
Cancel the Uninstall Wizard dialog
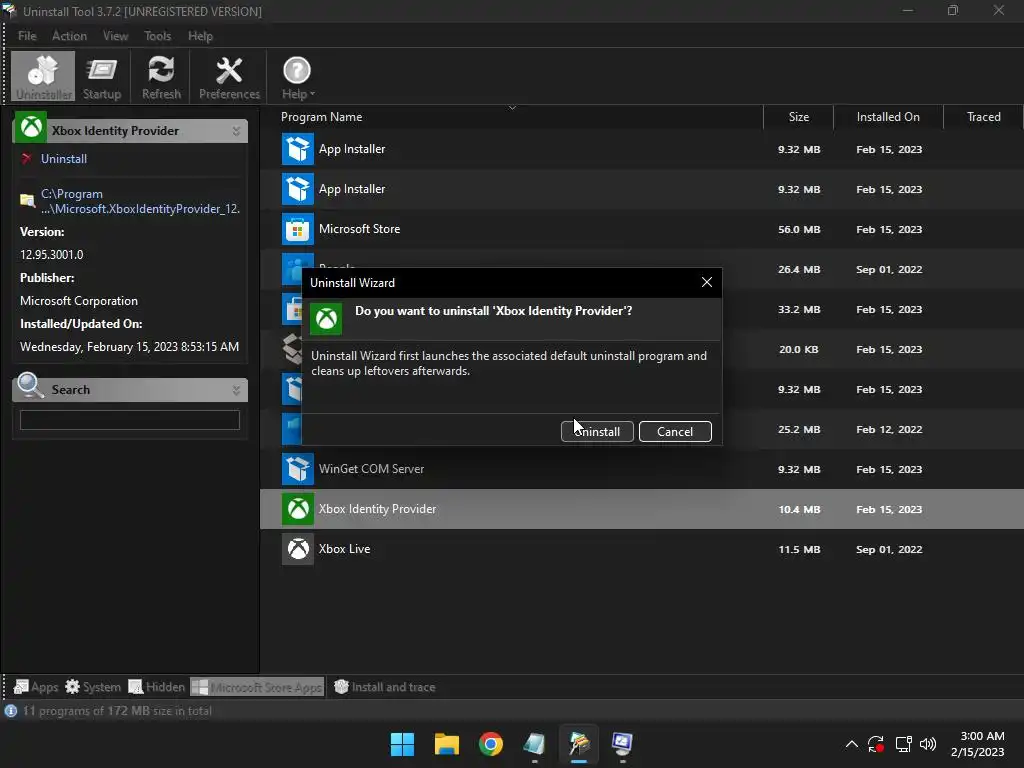(675, 432)
